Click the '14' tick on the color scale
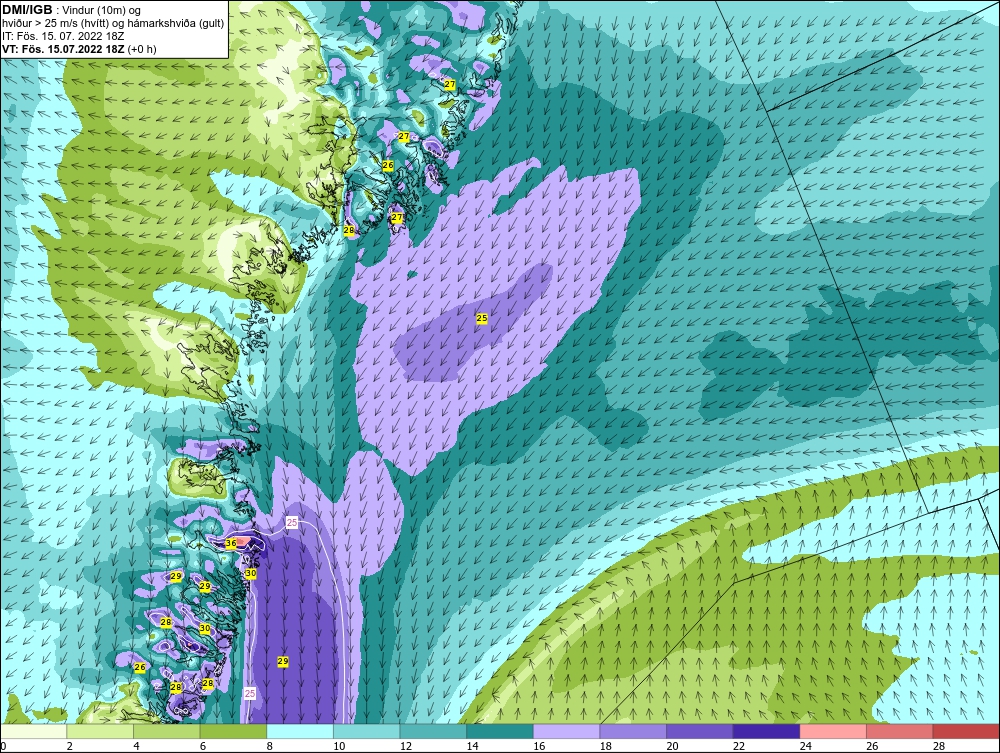 tap(472, 746)
